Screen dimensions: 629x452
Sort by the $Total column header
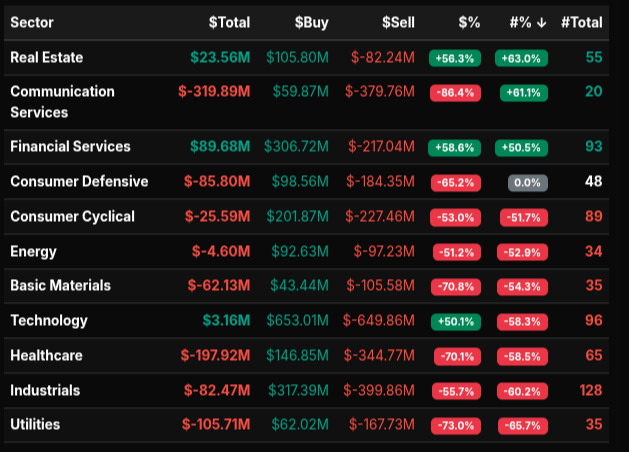(229, 22)
